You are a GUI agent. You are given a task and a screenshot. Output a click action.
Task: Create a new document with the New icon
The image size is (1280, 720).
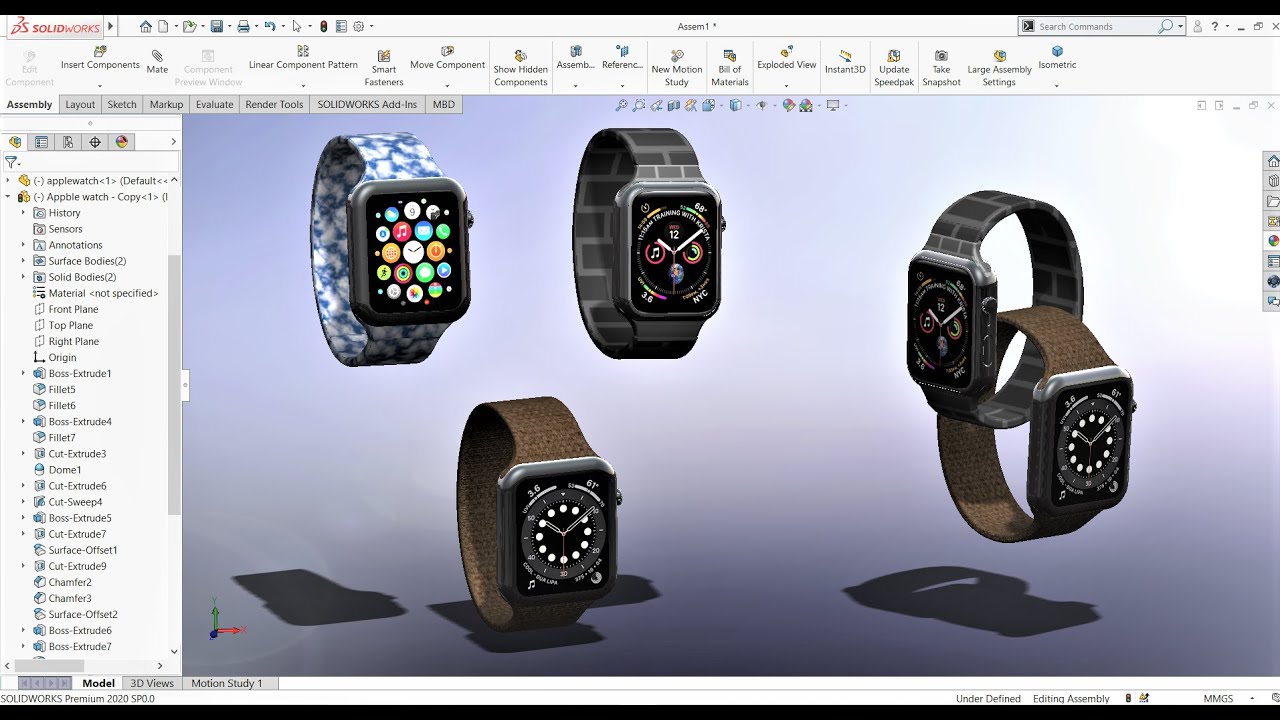coord(163,27)
